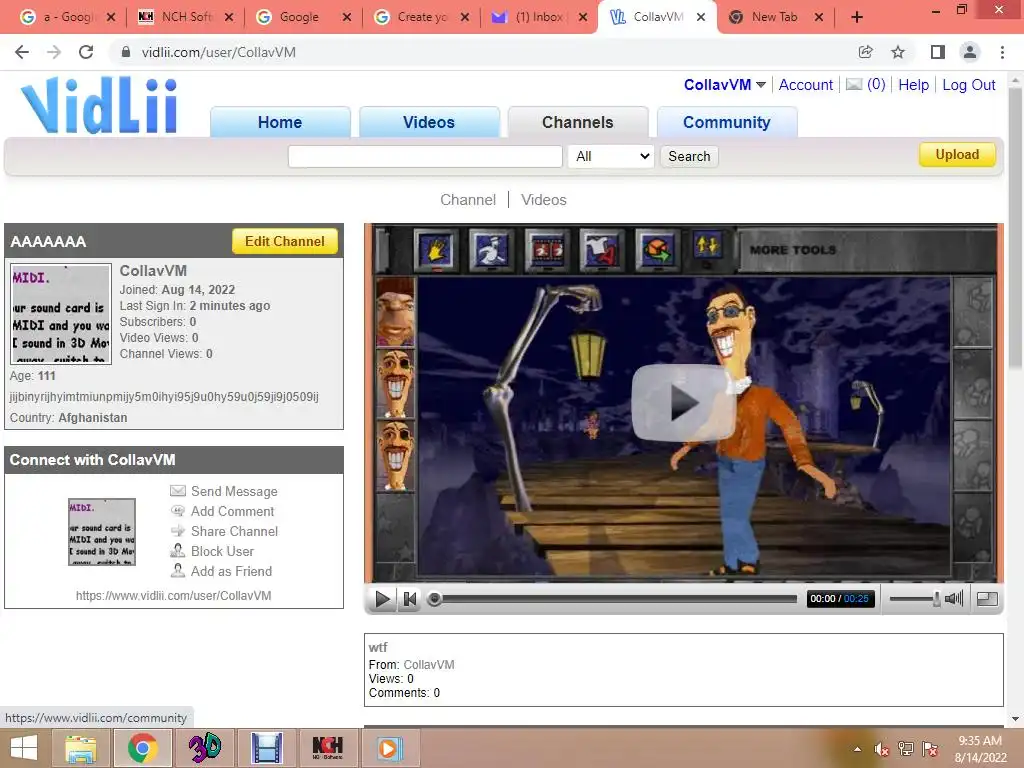Click the browser back arrow

pos(22,52)
